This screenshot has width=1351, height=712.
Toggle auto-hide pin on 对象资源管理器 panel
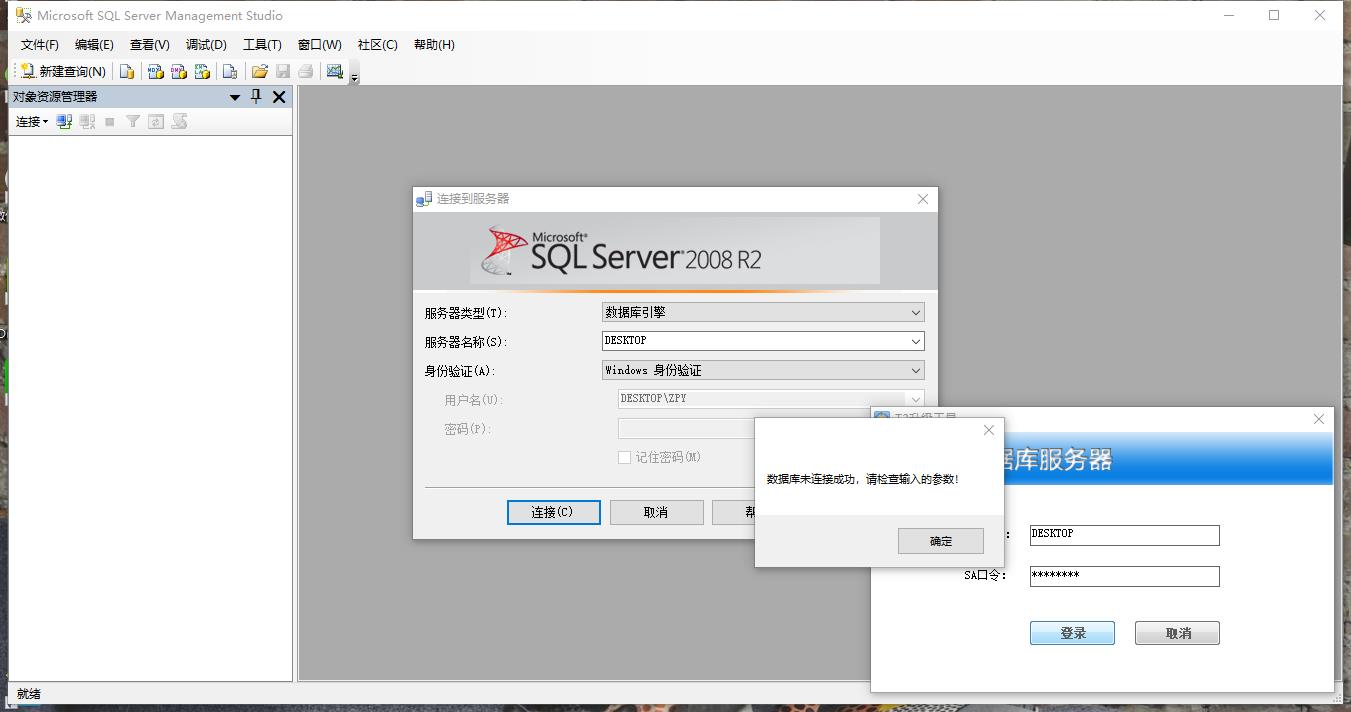(x=256, y=97)
